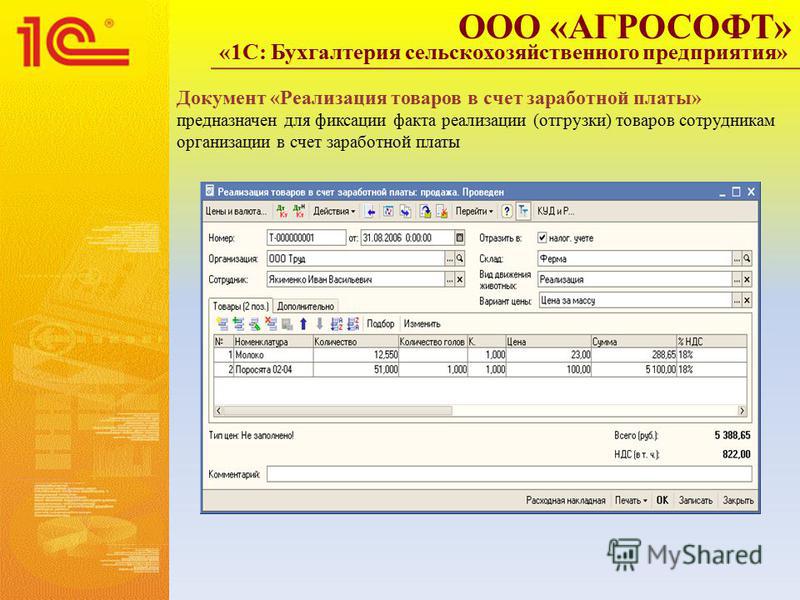Viewport: 800px width, 600px height.
Task: Click the post document toolbar icon
Action: (x=425, y=211)
